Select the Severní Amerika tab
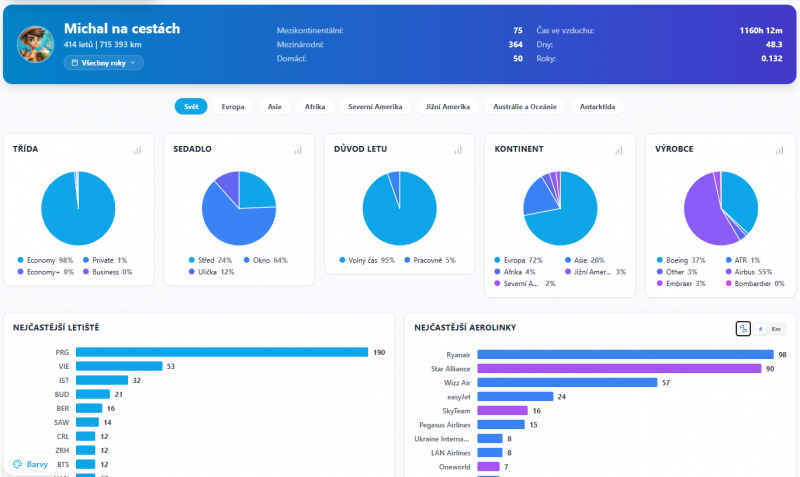This screenshot has width=800, height=477. [375, 106]
